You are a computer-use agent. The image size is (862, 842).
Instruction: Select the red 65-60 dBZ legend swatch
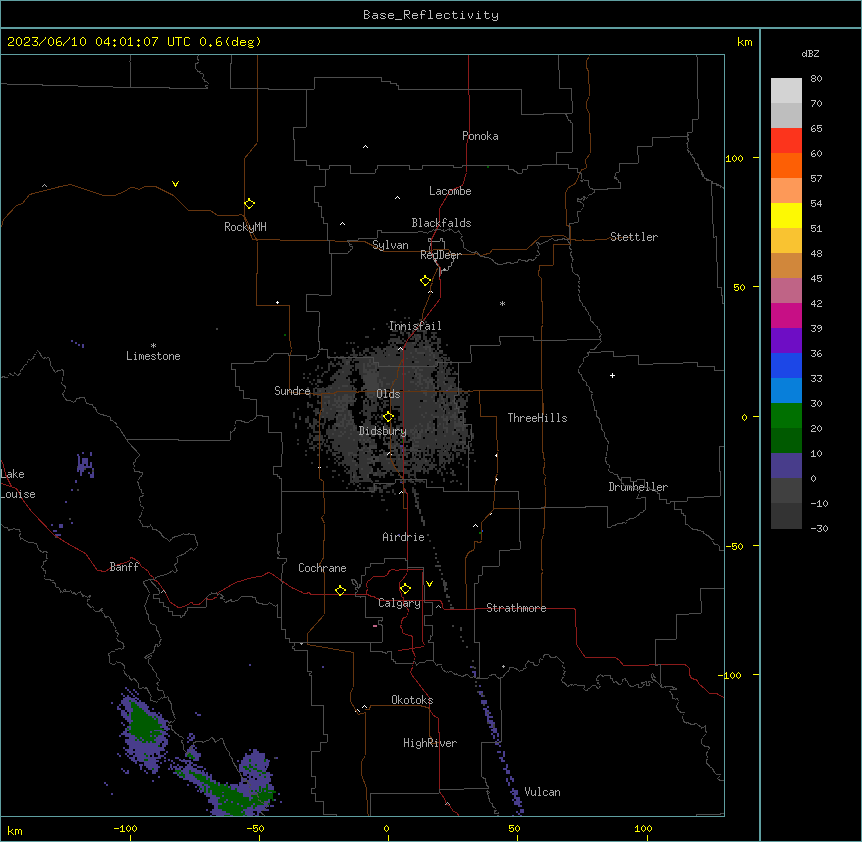[786, 140]
